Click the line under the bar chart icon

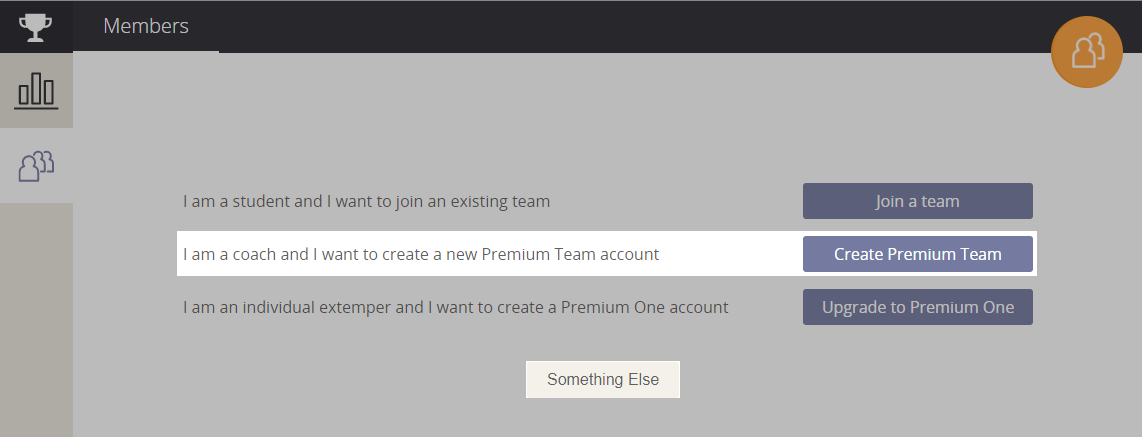click(x=36, y=109)
